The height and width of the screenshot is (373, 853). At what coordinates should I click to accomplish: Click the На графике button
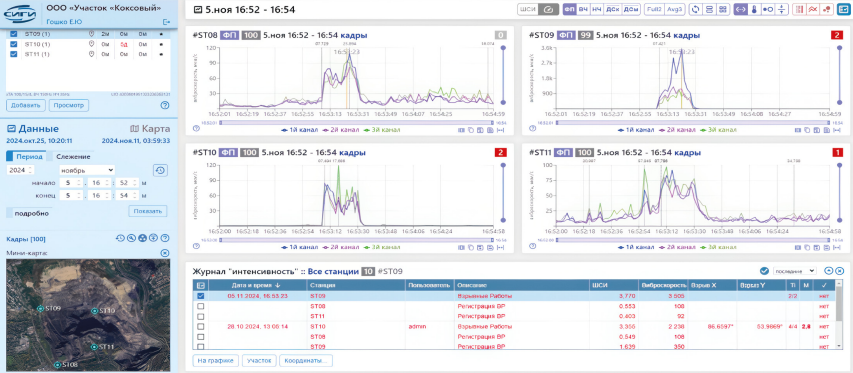(x=216, y=360)
